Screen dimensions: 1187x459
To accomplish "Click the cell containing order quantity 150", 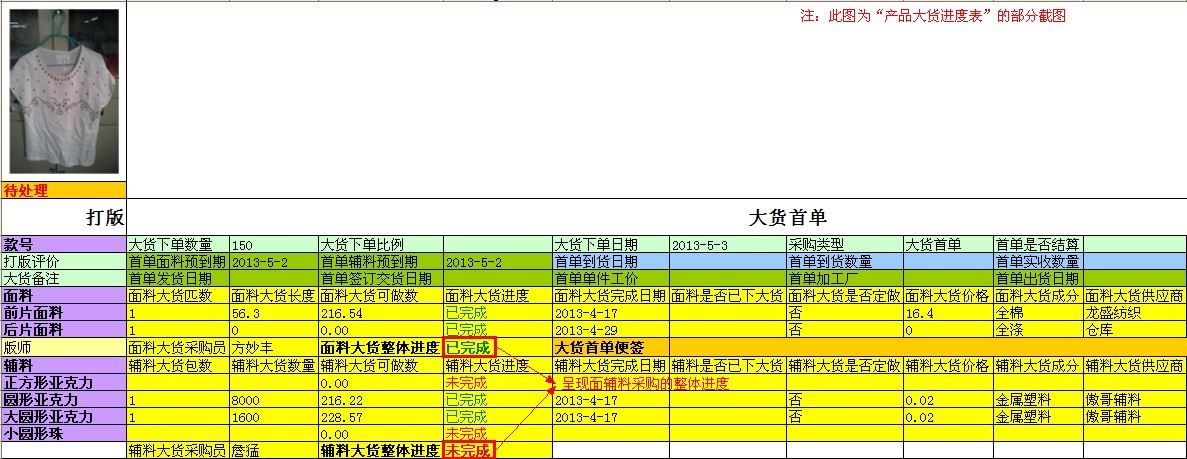I will 273,245.
